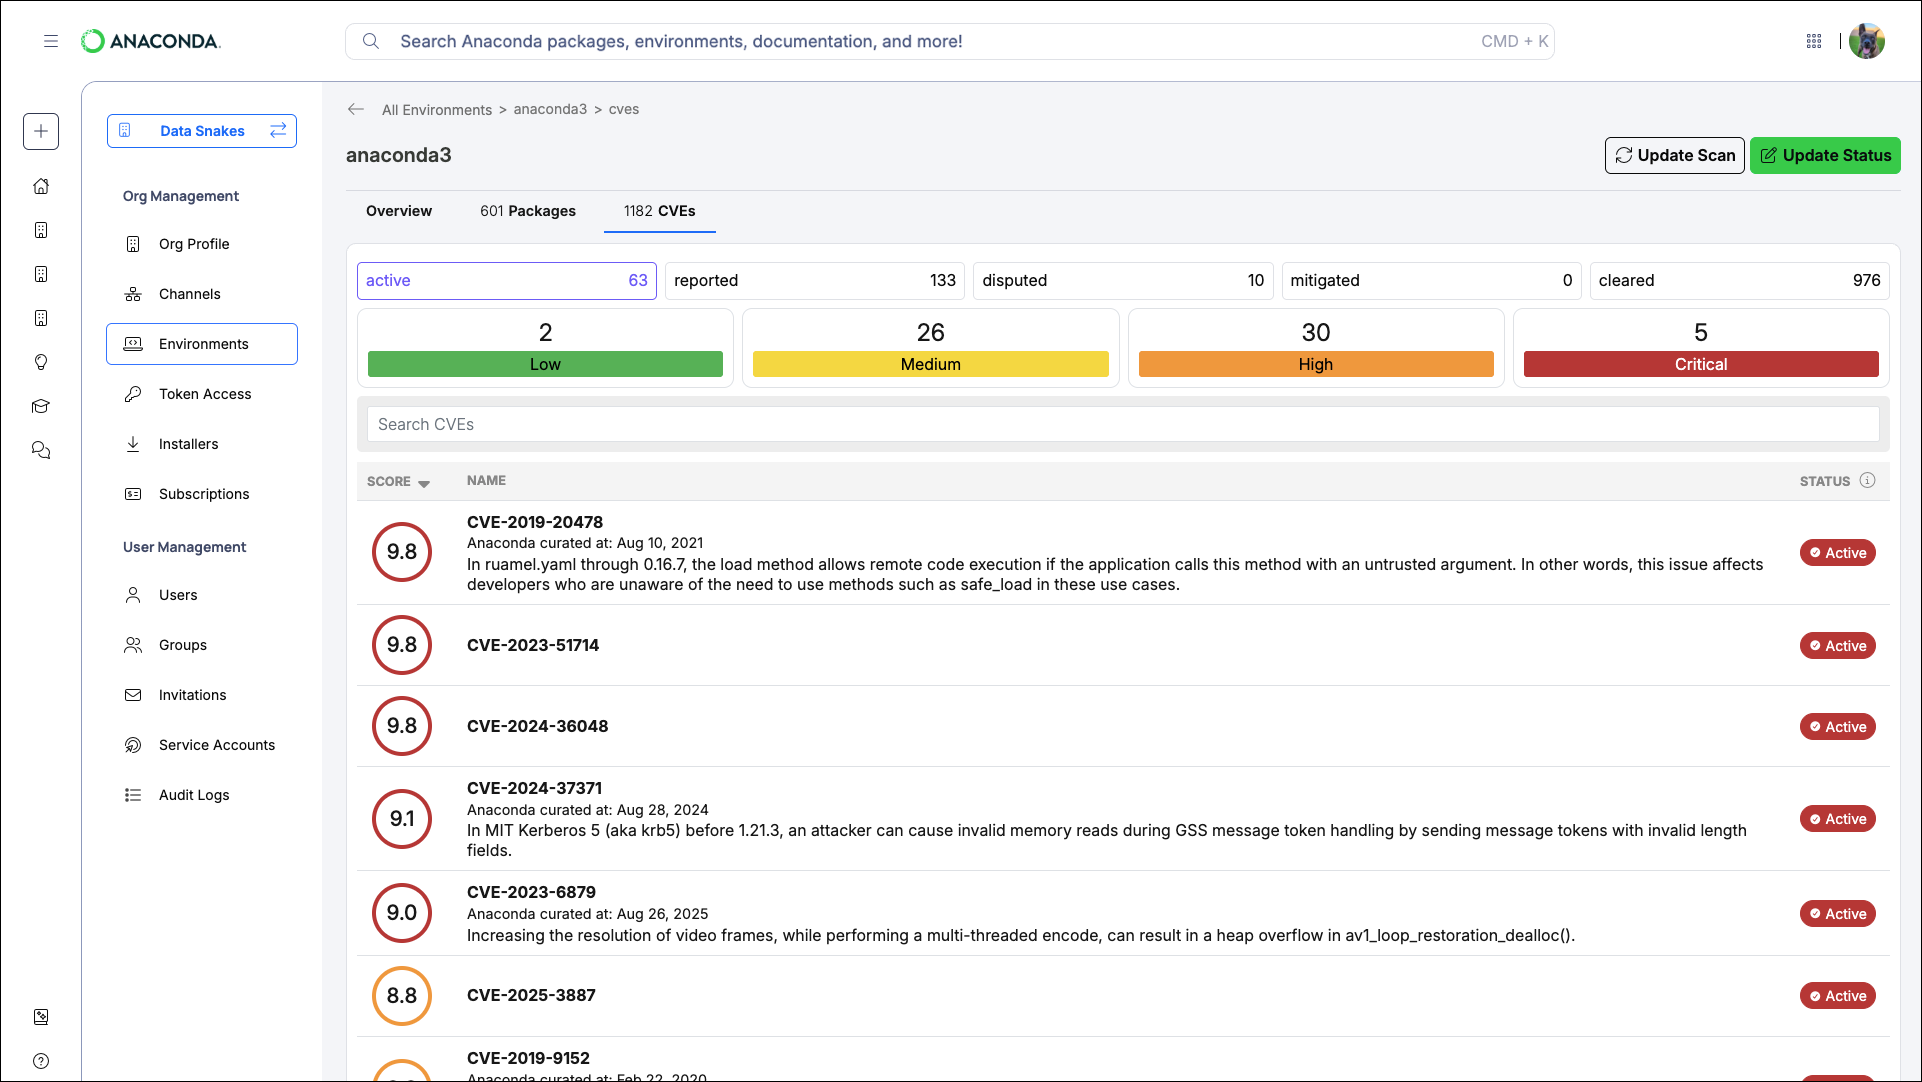This screenshot has width=1922, height=1082.
Task: Open Org Profile in sidebar
Action: click(202, 244)
